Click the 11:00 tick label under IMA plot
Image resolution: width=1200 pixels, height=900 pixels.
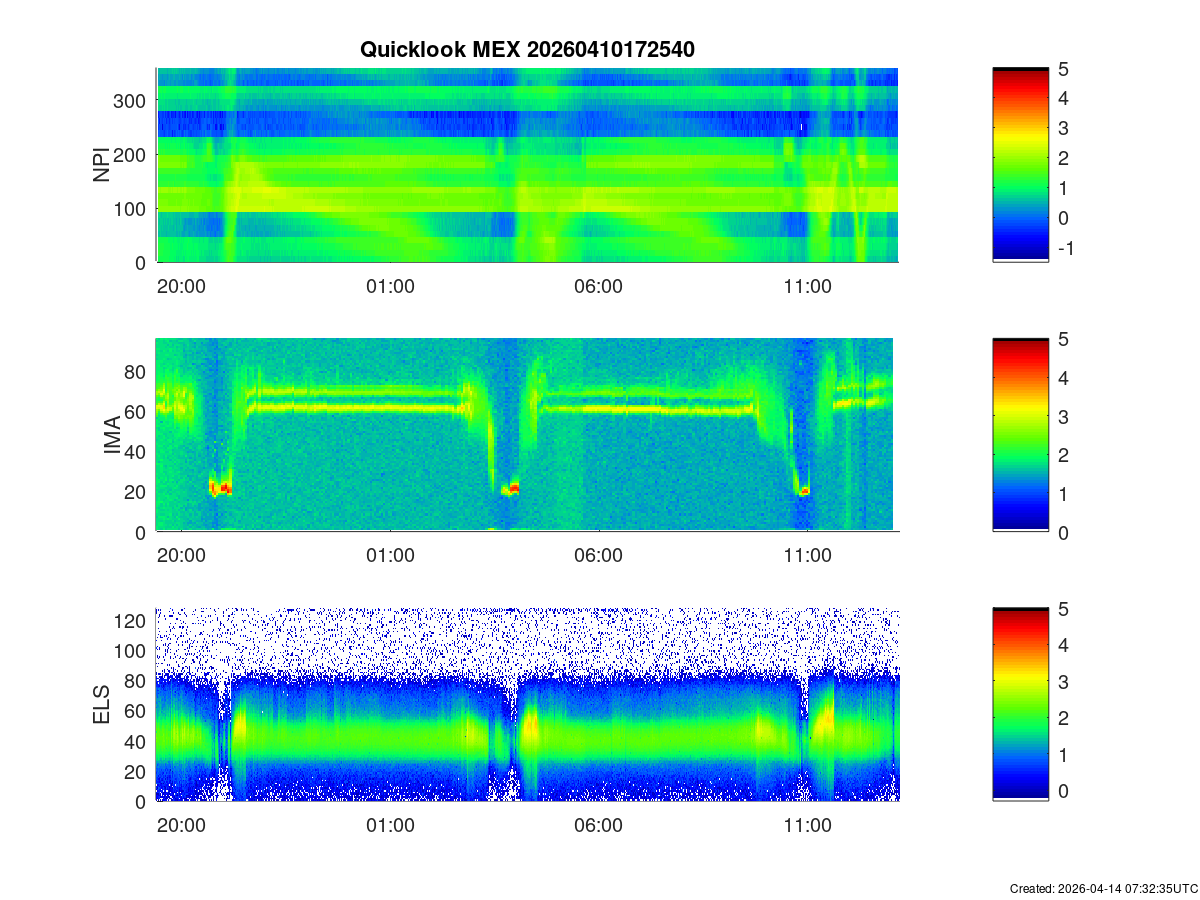pyautogui.click(x=808, y=556)
